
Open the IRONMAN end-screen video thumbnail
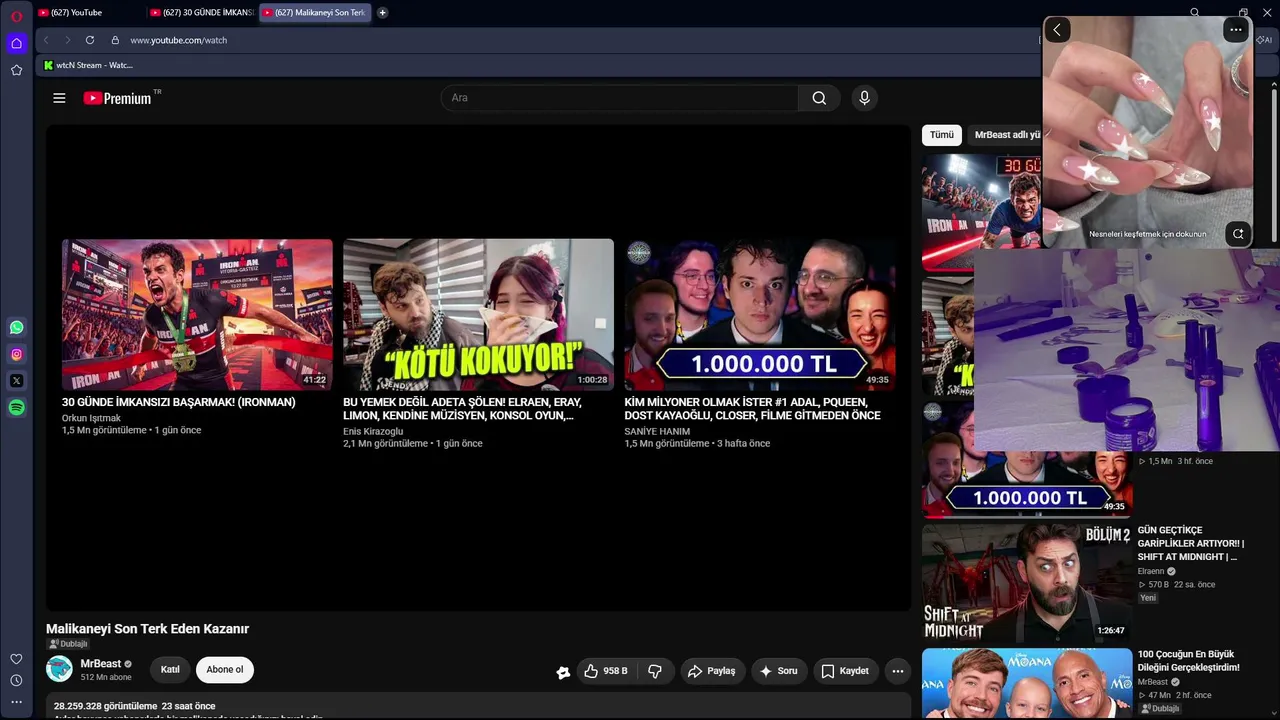tap(197, 314)
